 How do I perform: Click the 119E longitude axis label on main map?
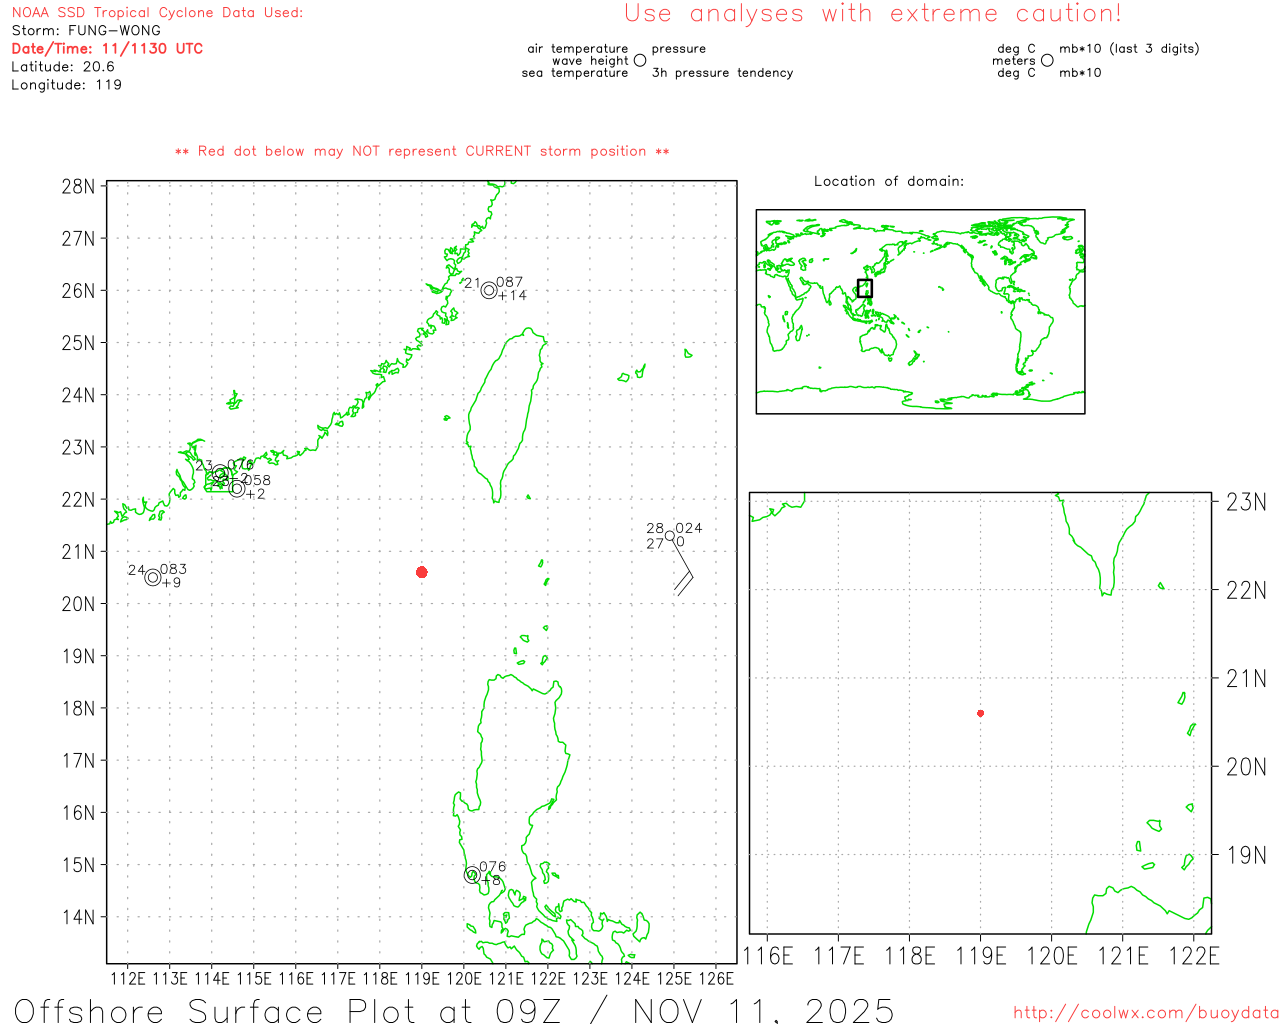point(422,978)
